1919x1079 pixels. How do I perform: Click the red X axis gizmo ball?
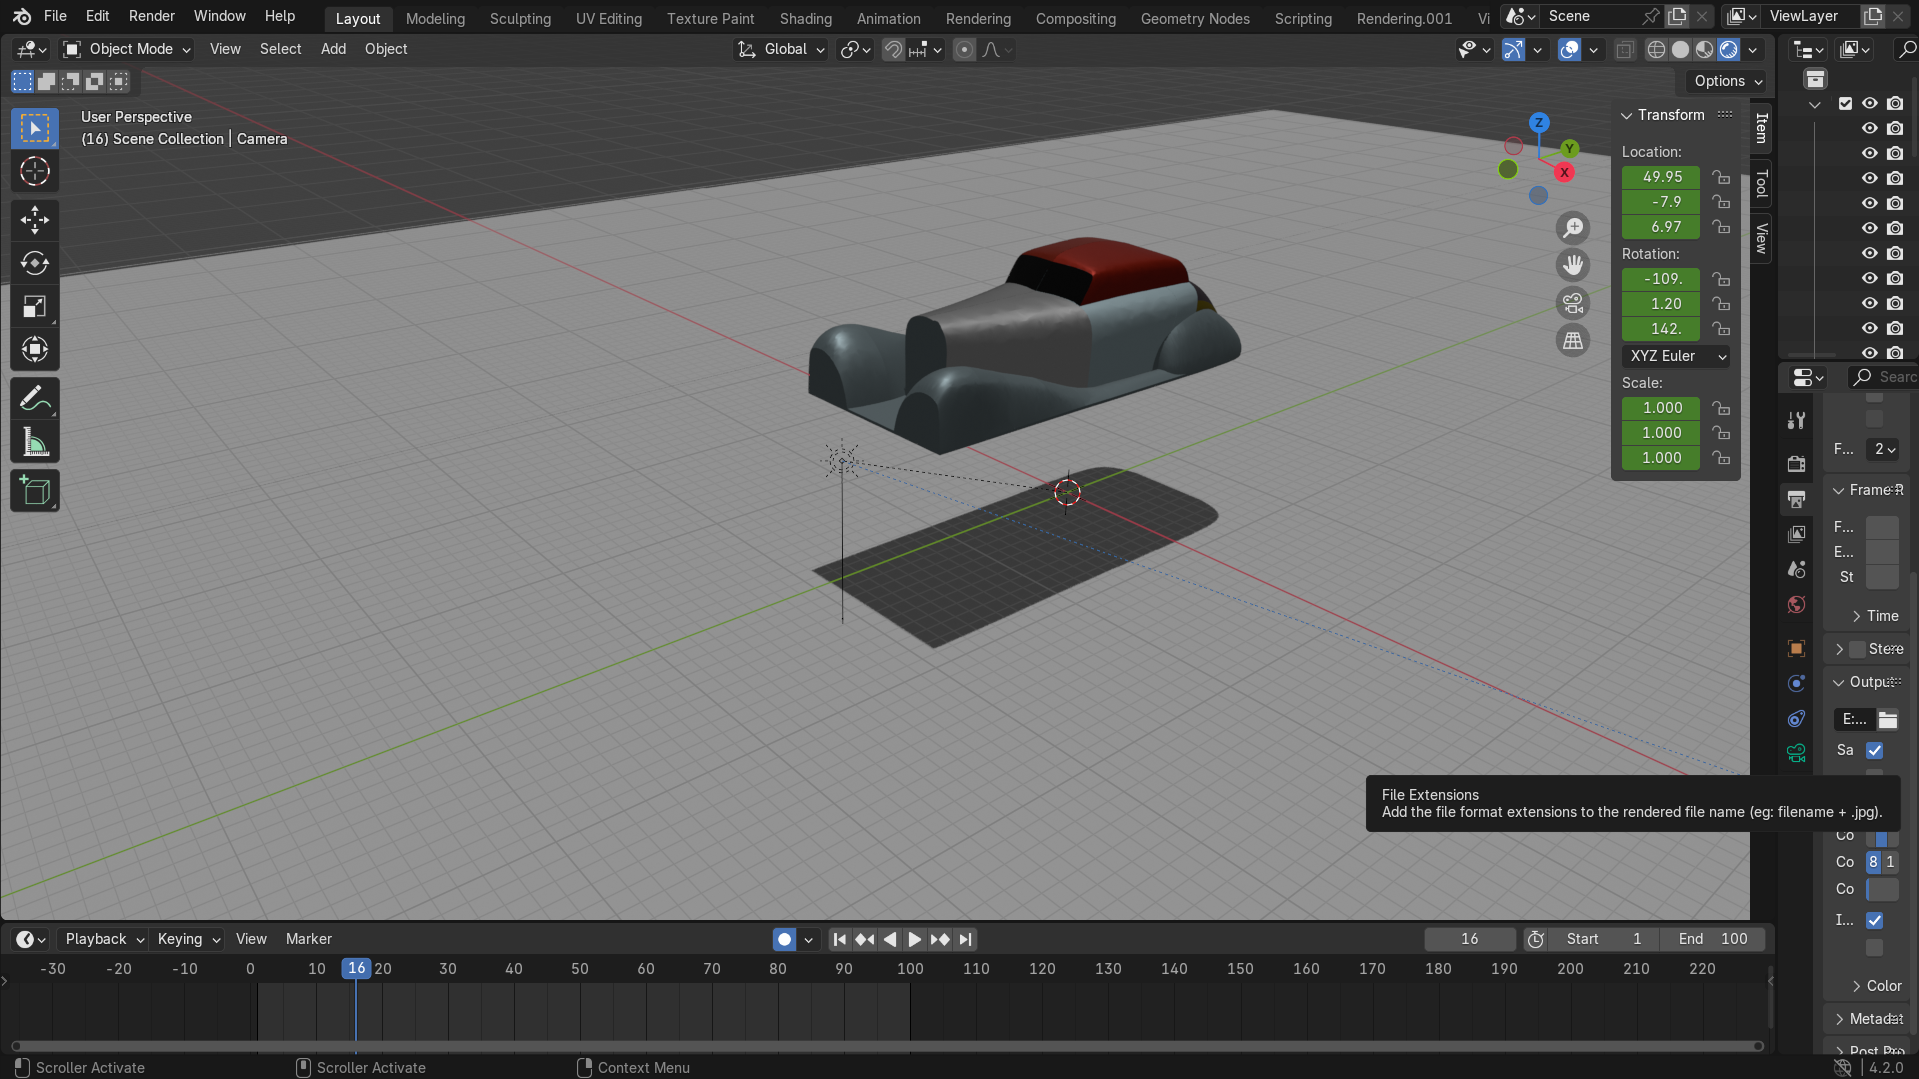1565,172
